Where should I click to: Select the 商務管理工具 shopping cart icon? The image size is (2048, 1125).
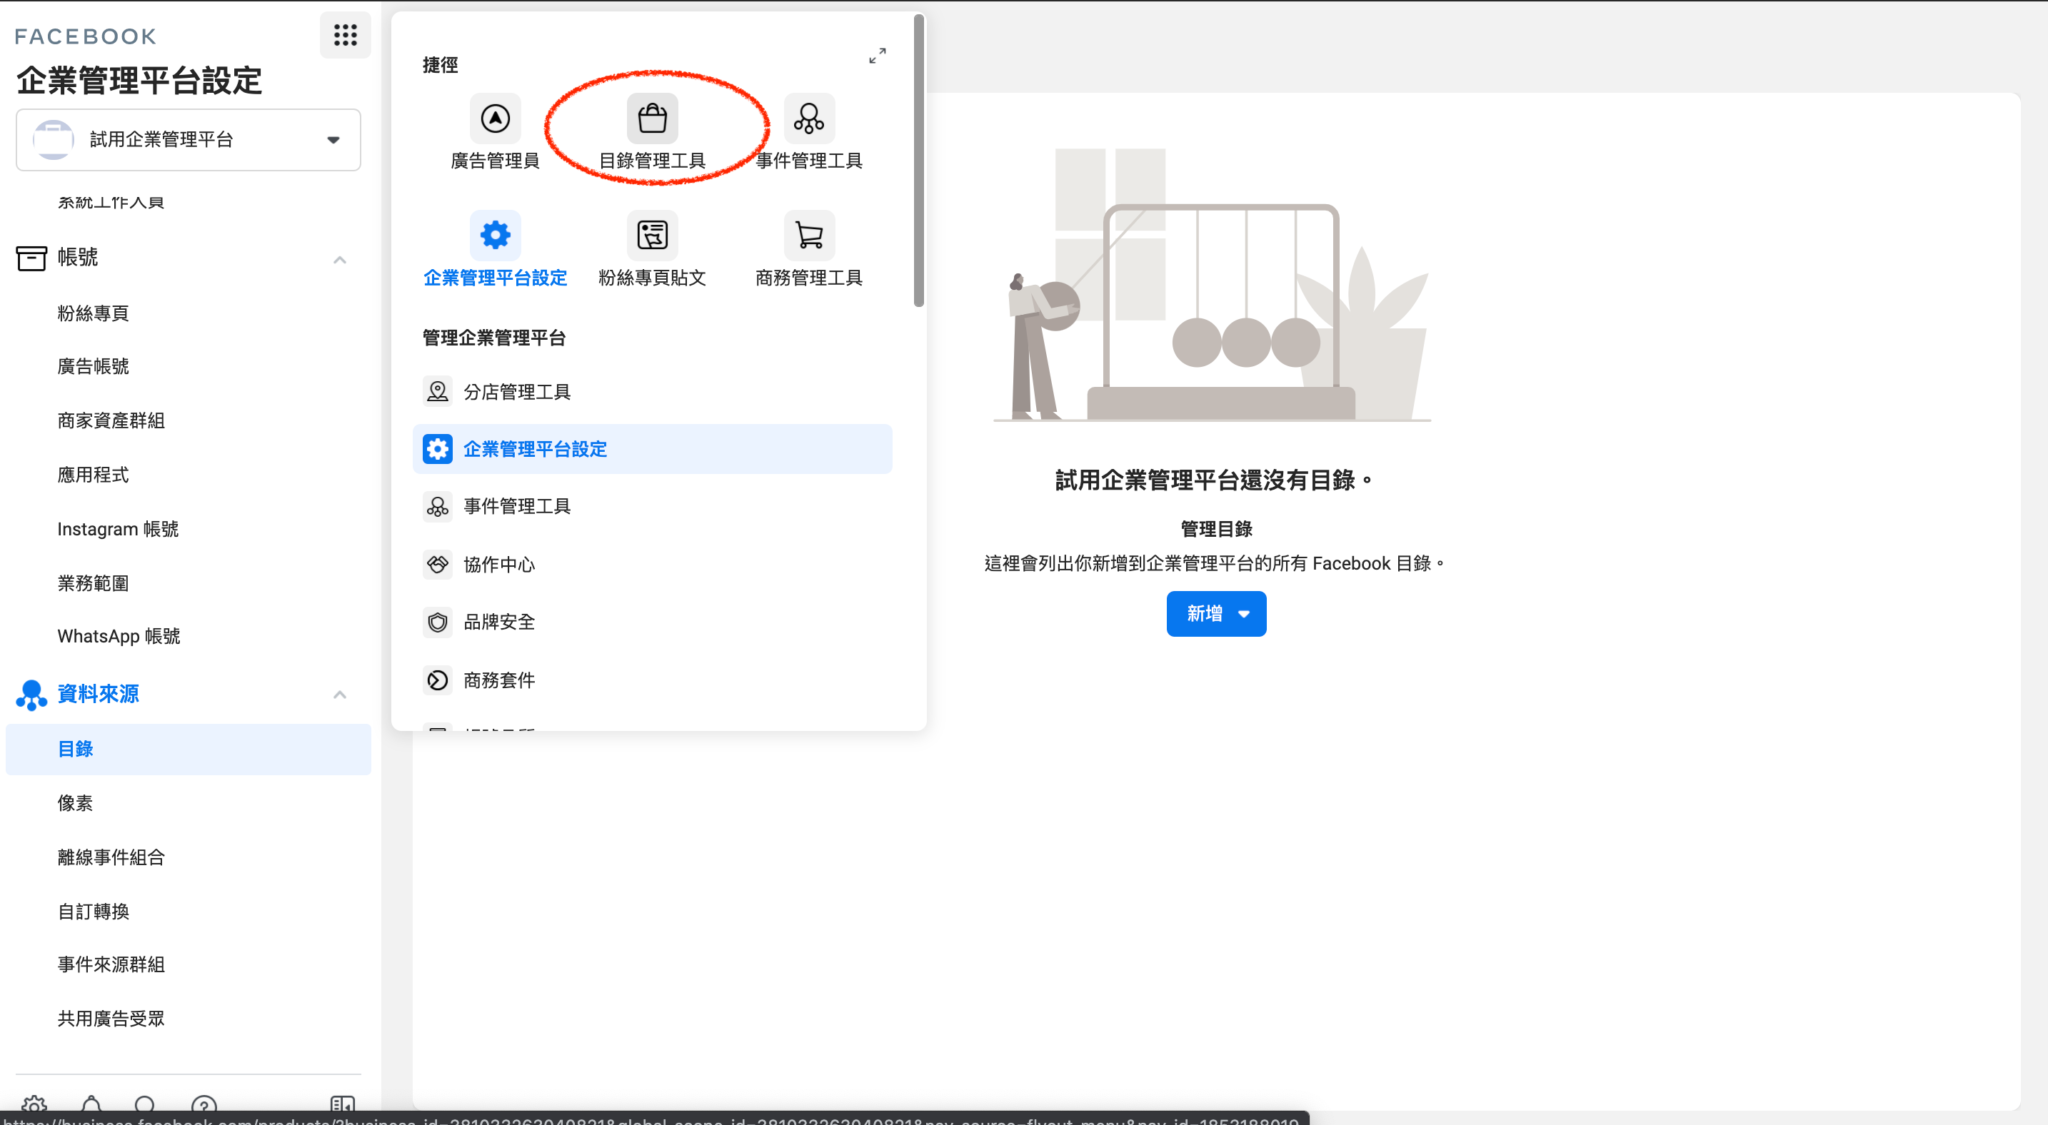[x=810, y=235]
